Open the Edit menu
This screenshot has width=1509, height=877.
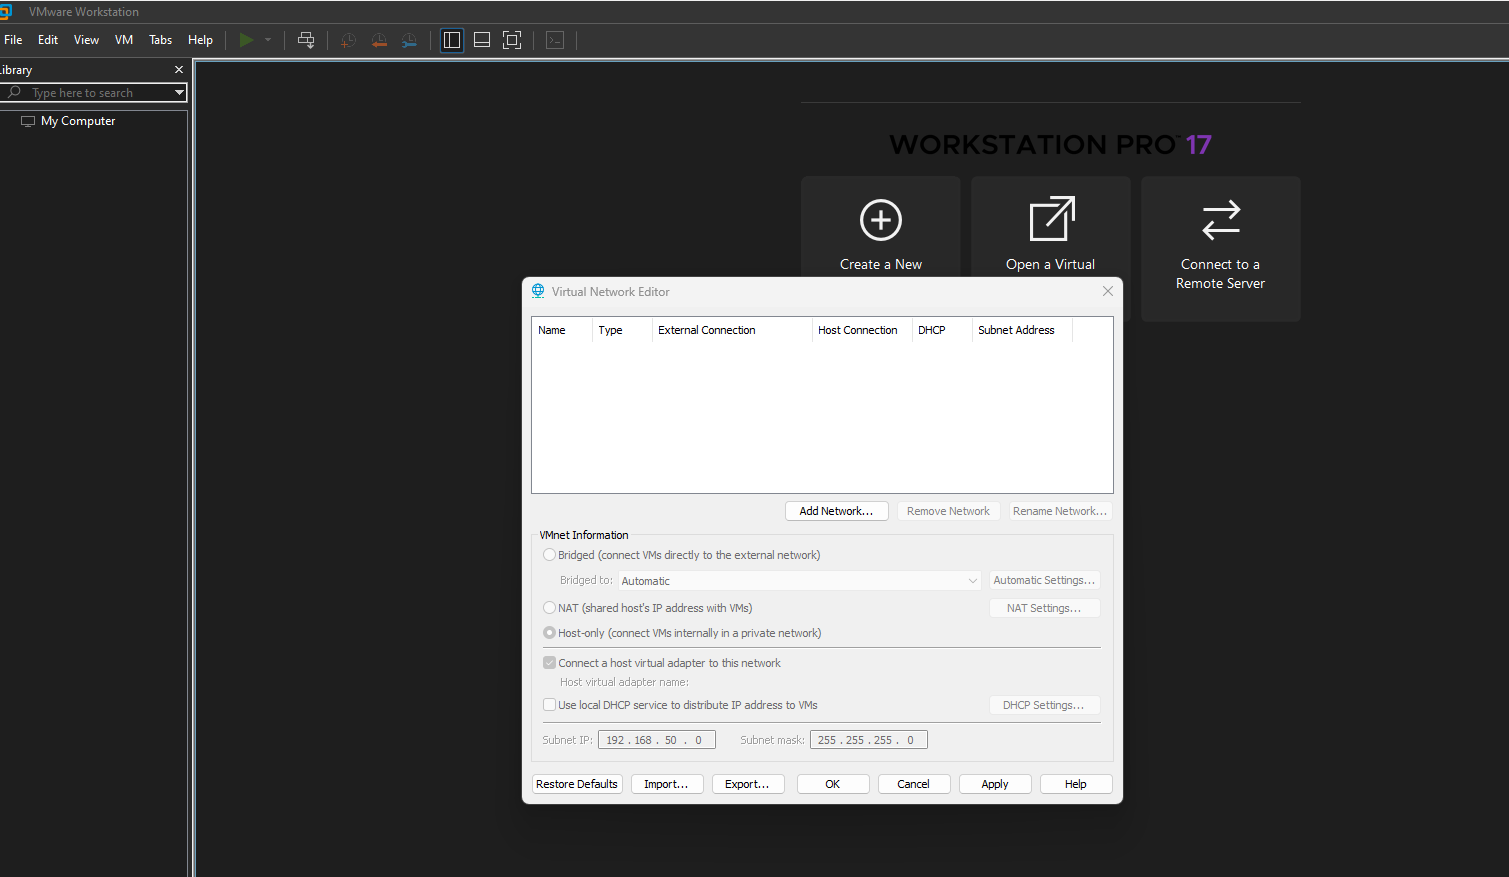pos(48,40)
